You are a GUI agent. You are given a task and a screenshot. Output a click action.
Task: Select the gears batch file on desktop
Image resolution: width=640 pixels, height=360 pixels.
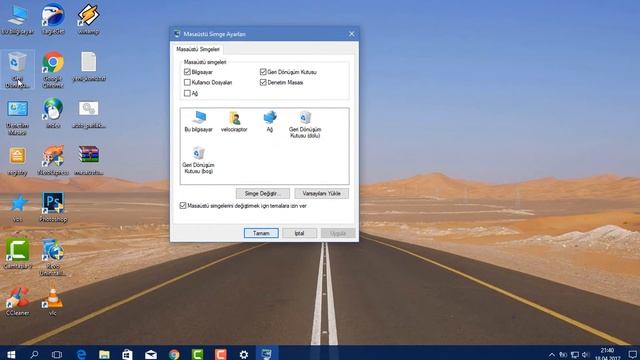[89, 114]
